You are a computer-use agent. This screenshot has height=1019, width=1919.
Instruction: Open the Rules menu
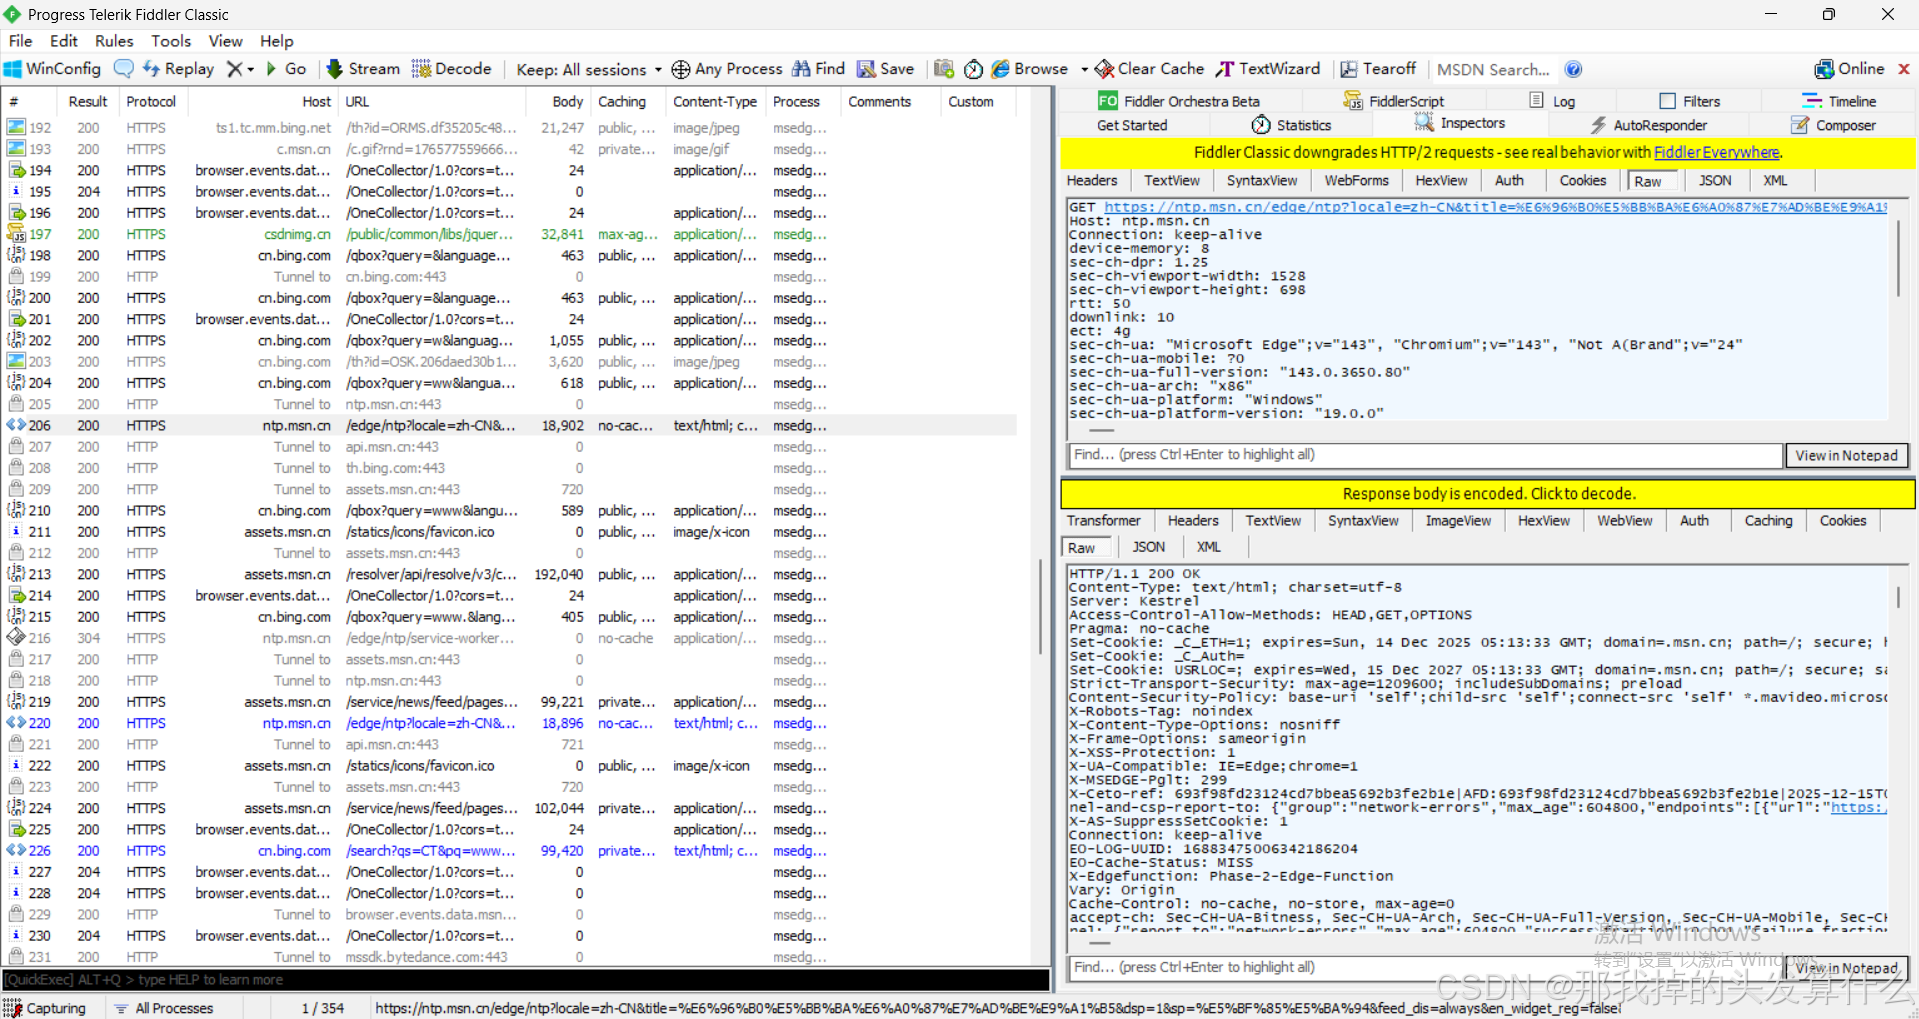point(114,41)
